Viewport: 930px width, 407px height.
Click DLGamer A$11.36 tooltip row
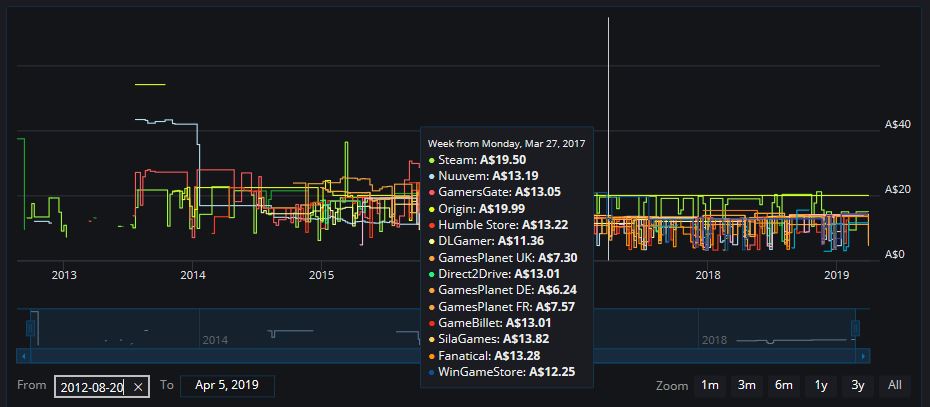[486, 241]
